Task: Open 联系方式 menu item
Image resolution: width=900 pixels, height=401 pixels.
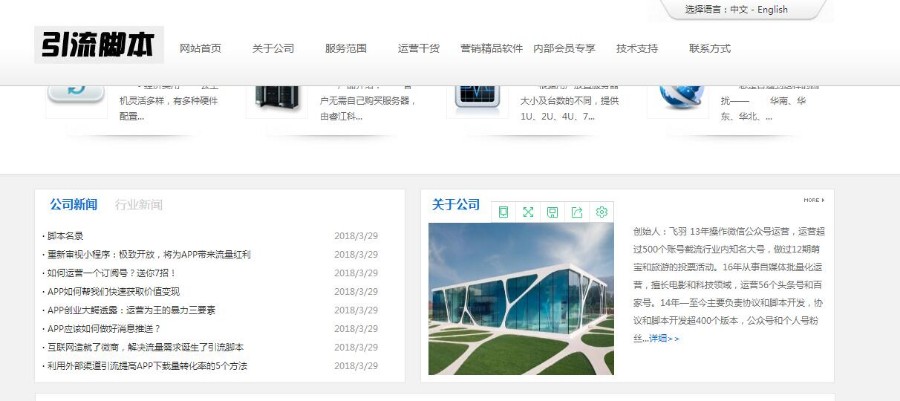Action: click(x=710, y=49)
